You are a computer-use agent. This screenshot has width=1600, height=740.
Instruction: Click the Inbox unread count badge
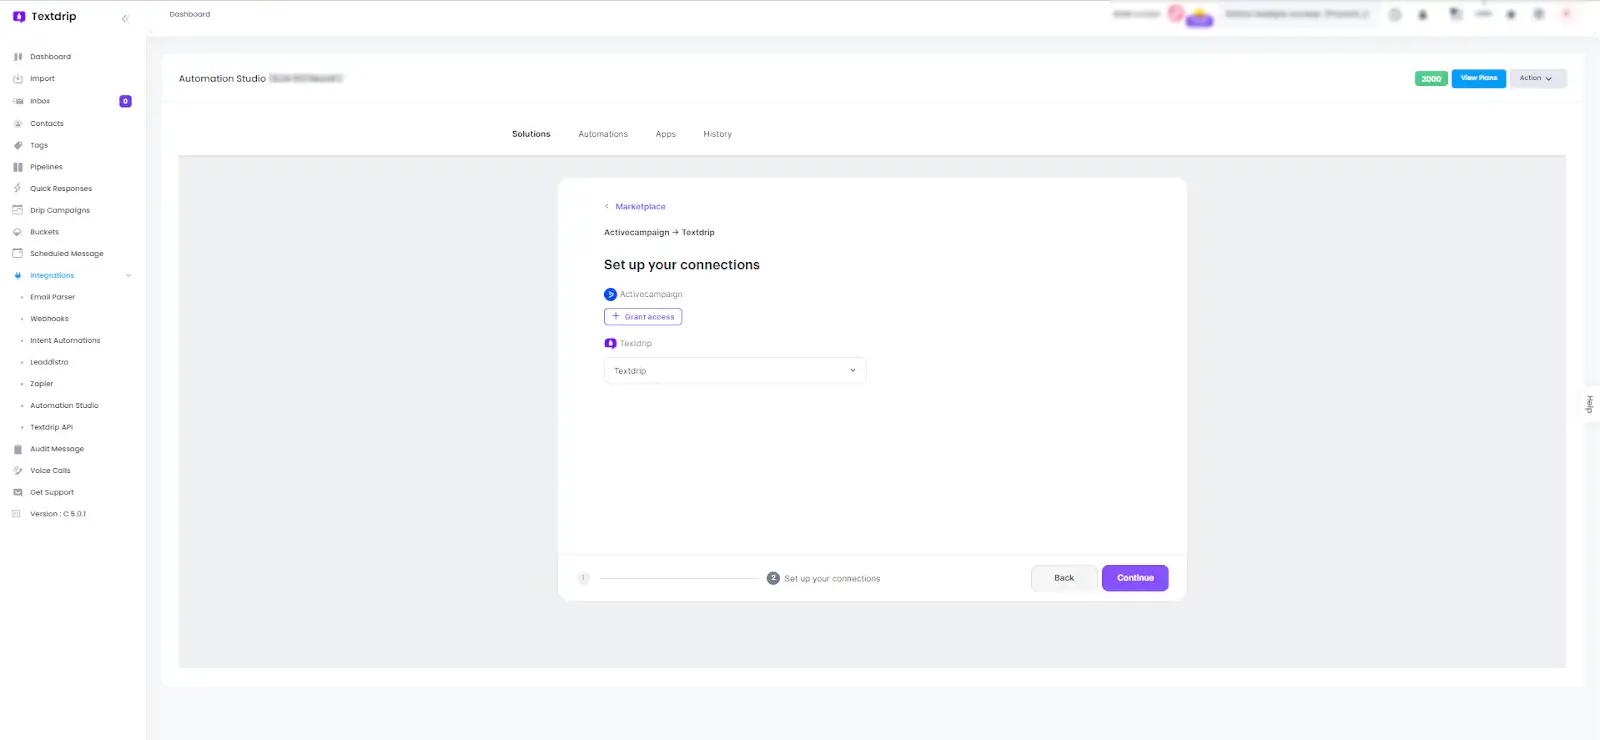coord(125,101)
